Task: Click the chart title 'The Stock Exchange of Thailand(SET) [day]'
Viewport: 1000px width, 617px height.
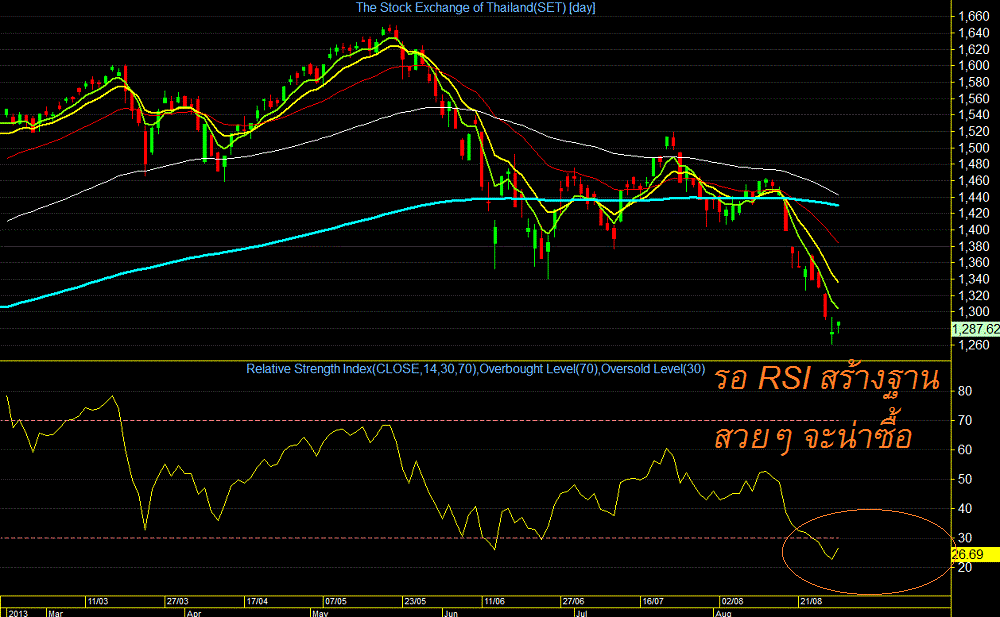Action: [475, 8]
